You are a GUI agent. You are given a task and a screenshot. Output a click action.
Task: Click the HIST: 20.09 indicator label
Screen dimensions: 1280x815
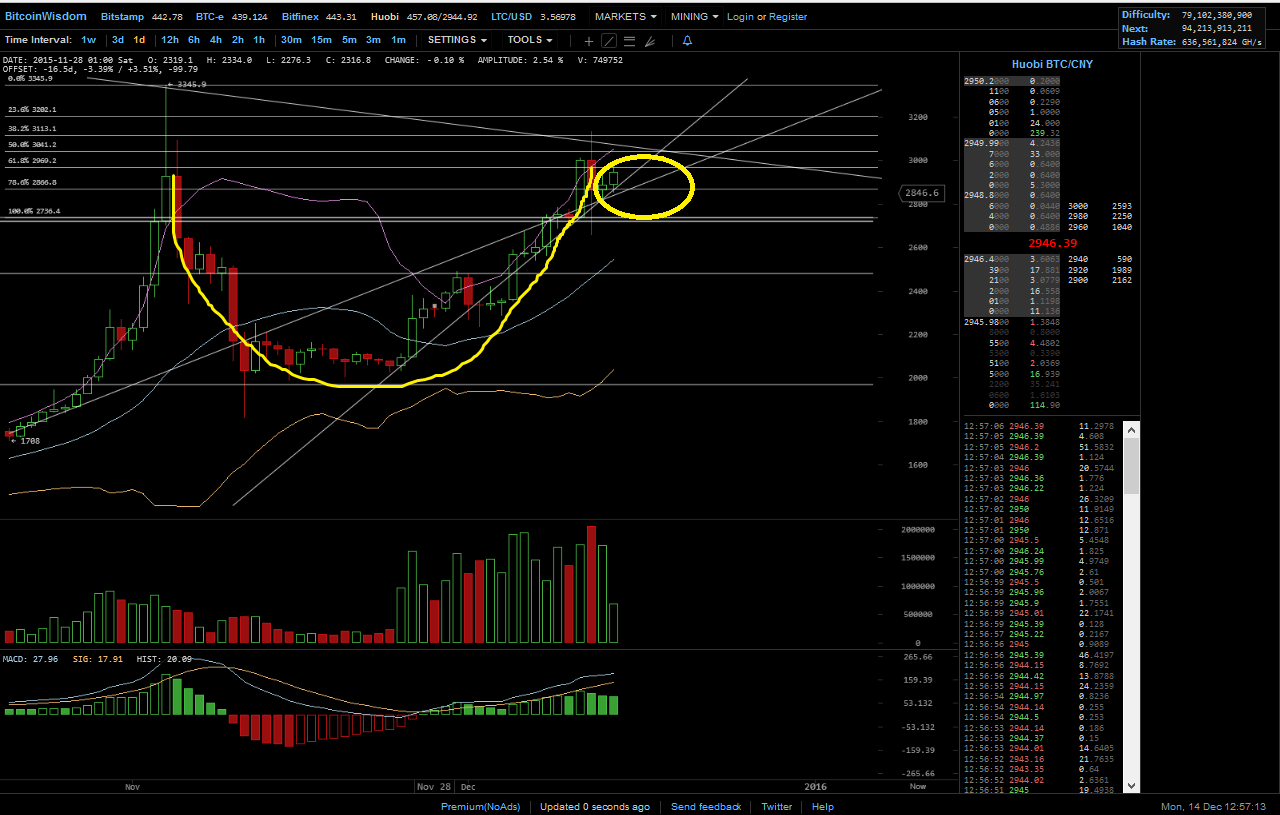pyautogui.click(x=164, y=659)
